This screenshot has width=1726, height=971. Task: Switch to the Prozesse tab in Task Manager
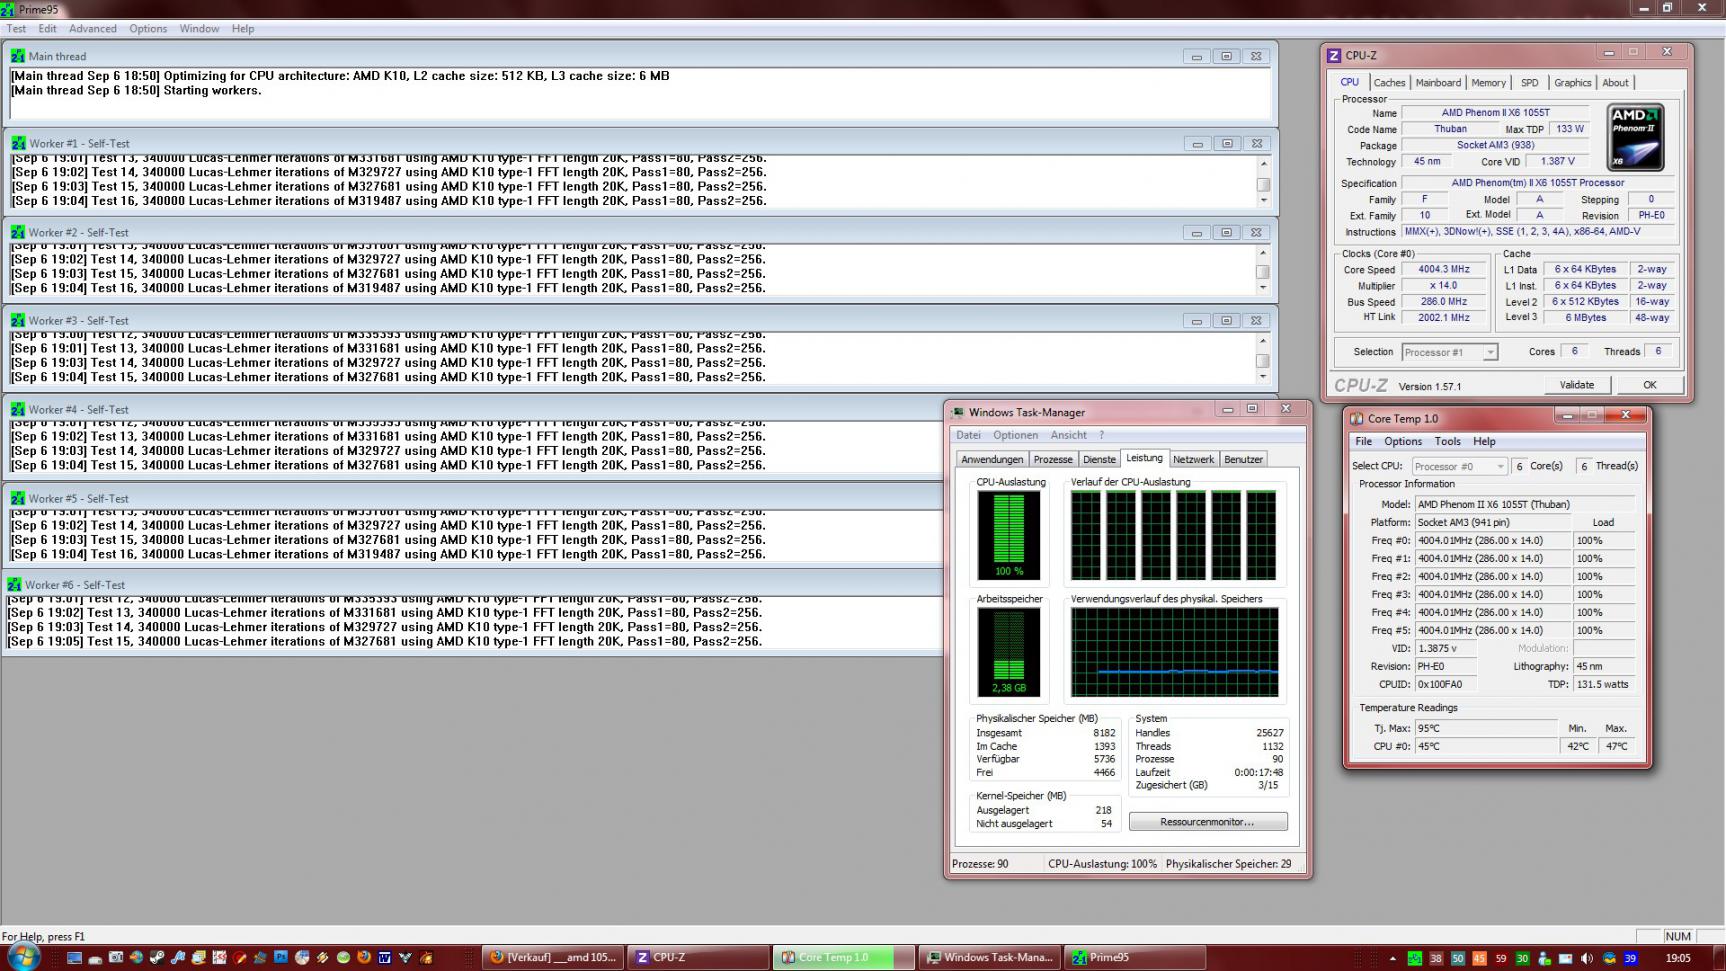pyautogui.click(x=1053, y=459)
